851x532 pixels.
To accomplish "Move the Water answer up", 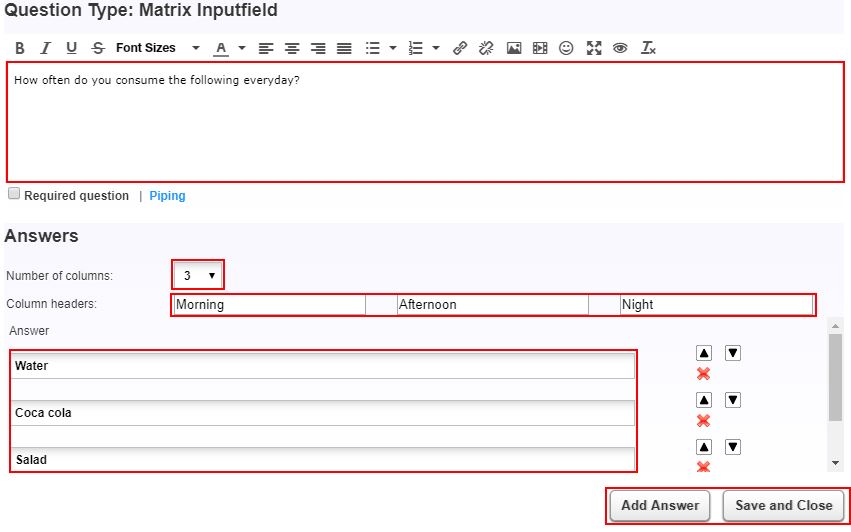I will coord(704,353).
